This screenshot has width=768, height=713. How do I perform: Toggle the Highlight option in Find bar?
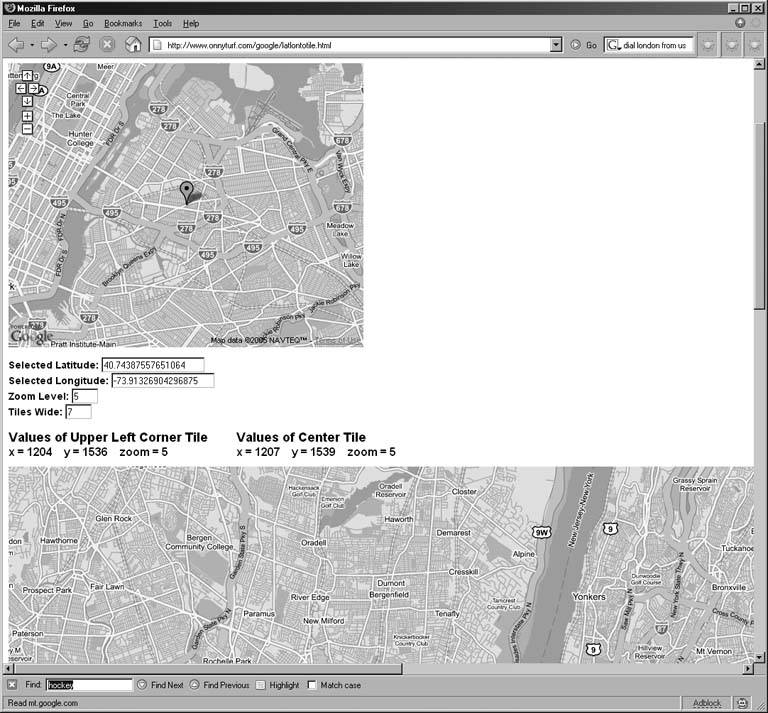click(261, 685)
